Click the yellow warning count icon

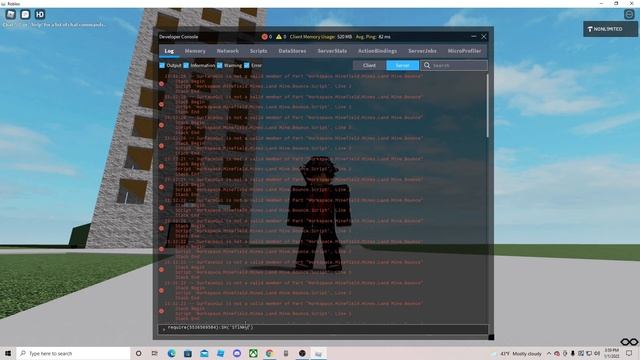(279, 37)
